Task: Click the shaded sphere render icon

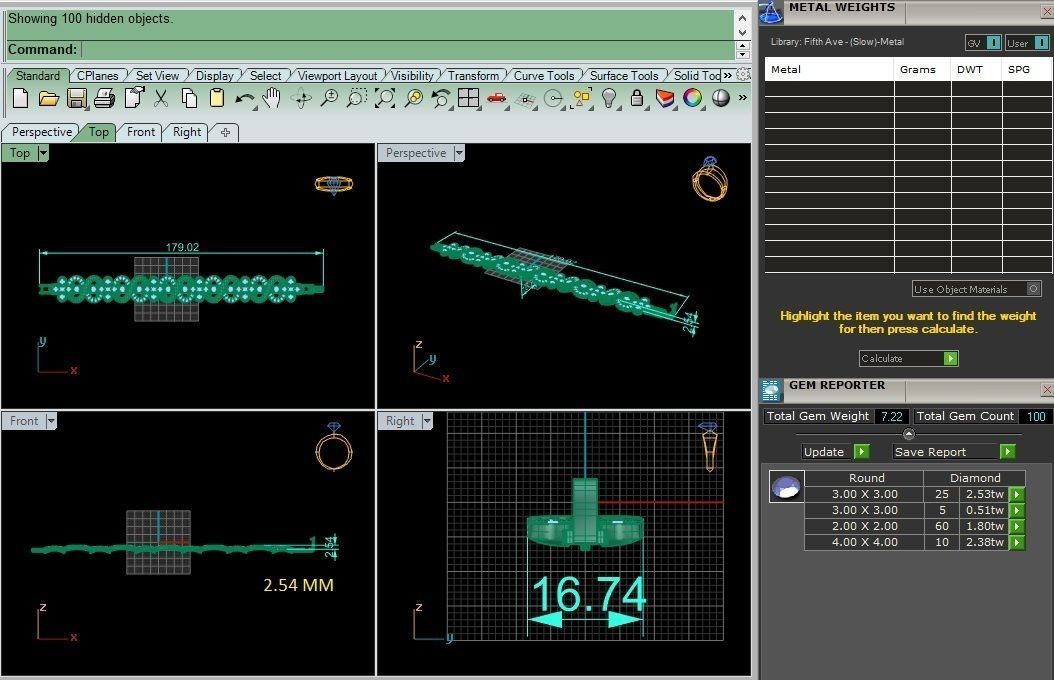Action: pos(721,98)
